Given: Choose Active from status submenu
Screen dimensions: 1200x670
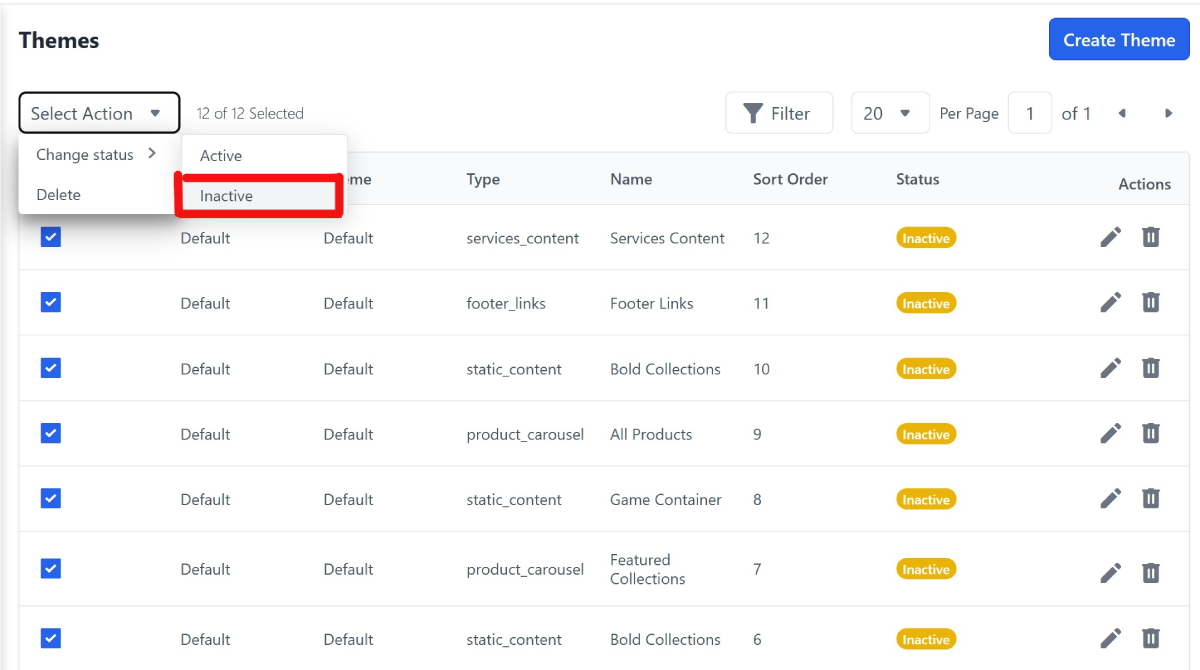Looking at the screenshot, I should pyautogui.click(x=221, y=156).
